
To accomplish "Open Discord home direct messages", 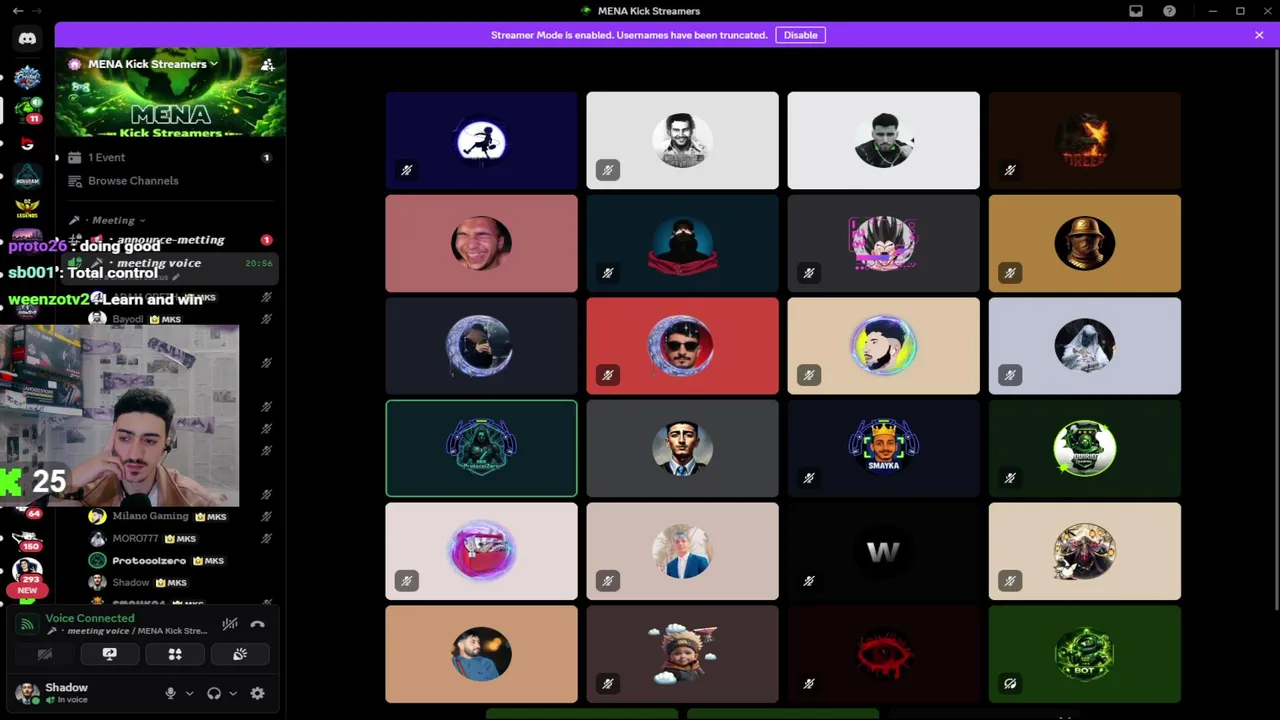I will click(27, 39).
